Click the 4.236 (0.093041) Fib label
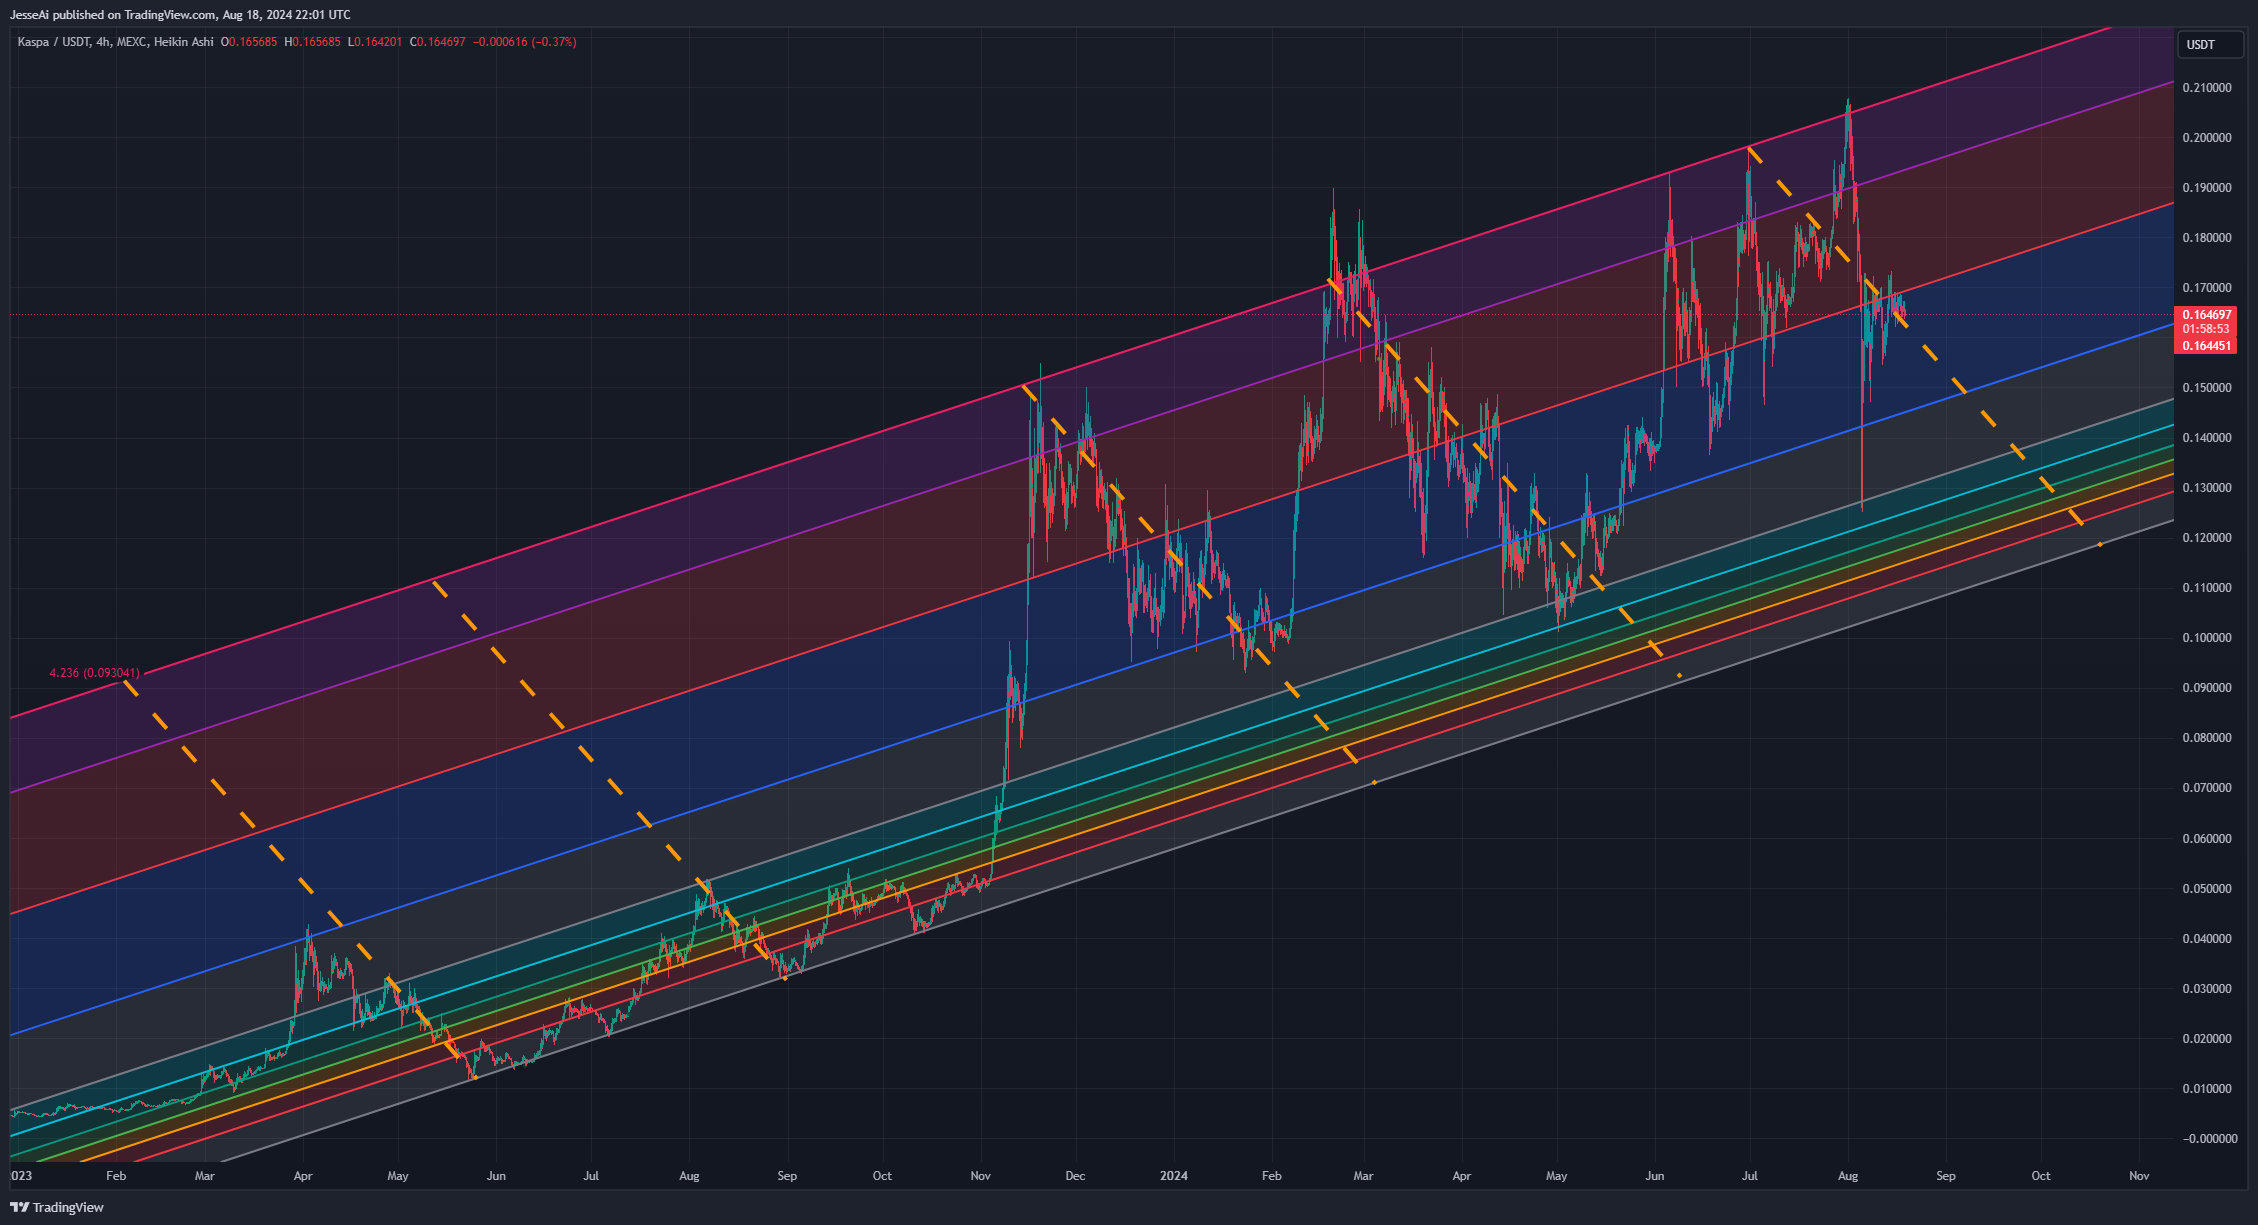Screen dimensions: 2258x1225 (95, 673)
